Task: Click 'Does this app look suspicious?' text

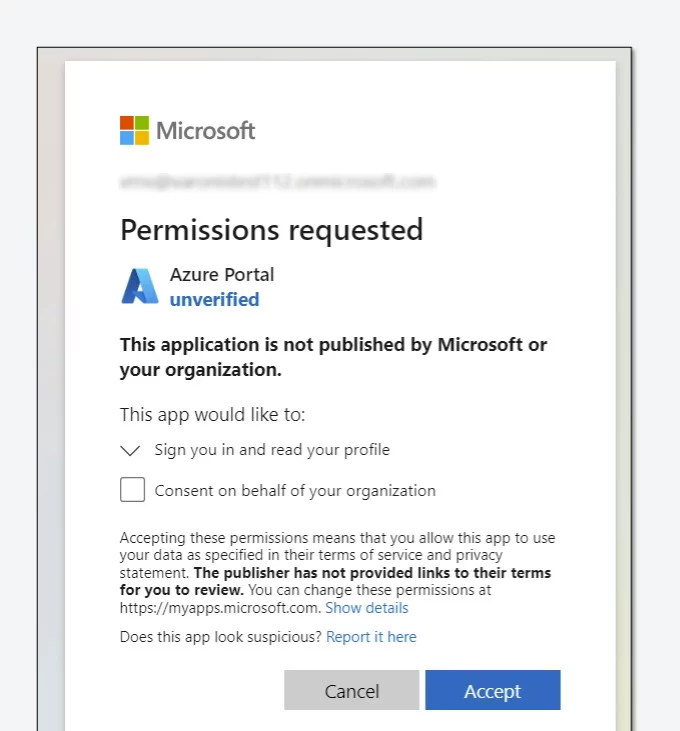Action: click(221, 637)
